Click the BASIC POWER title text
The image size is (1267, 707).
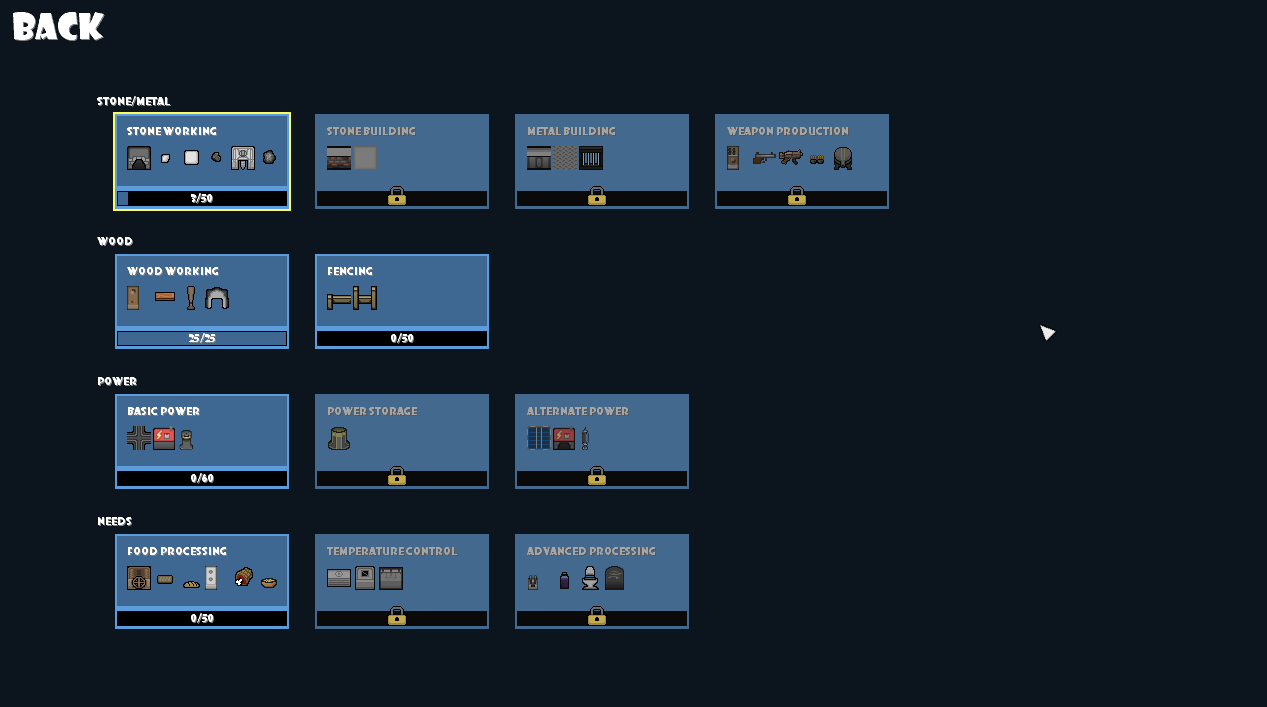pyautogui.click(x=163, y=411)
